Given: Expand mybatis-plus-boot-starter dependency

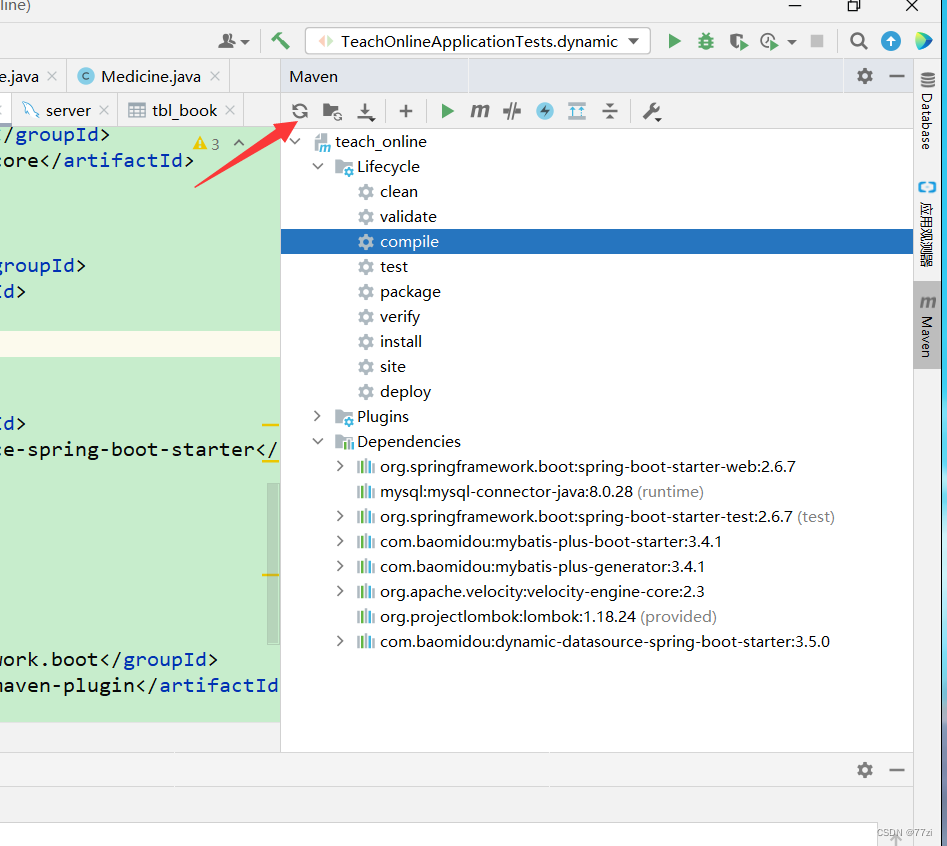Looking at the screenshot, I should (341, 541).
